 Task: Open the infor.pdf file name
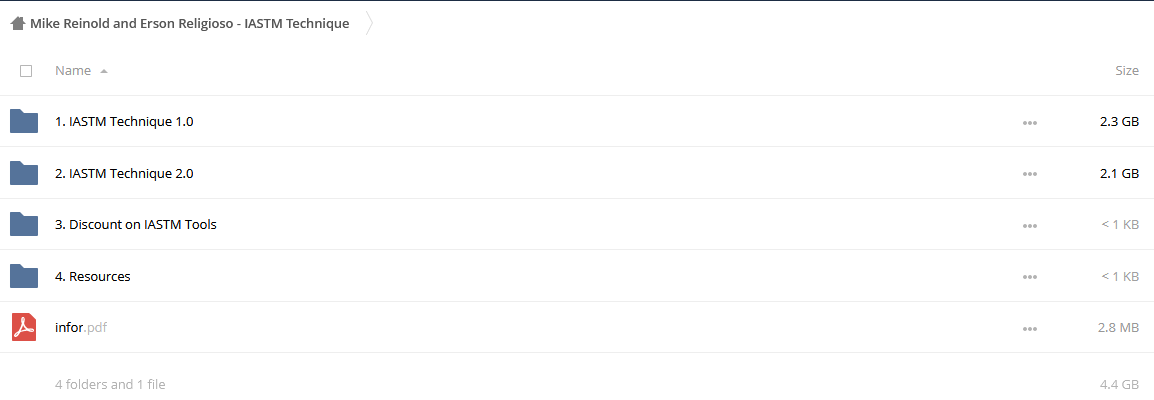pyautogui.click(x=81, y=328)
